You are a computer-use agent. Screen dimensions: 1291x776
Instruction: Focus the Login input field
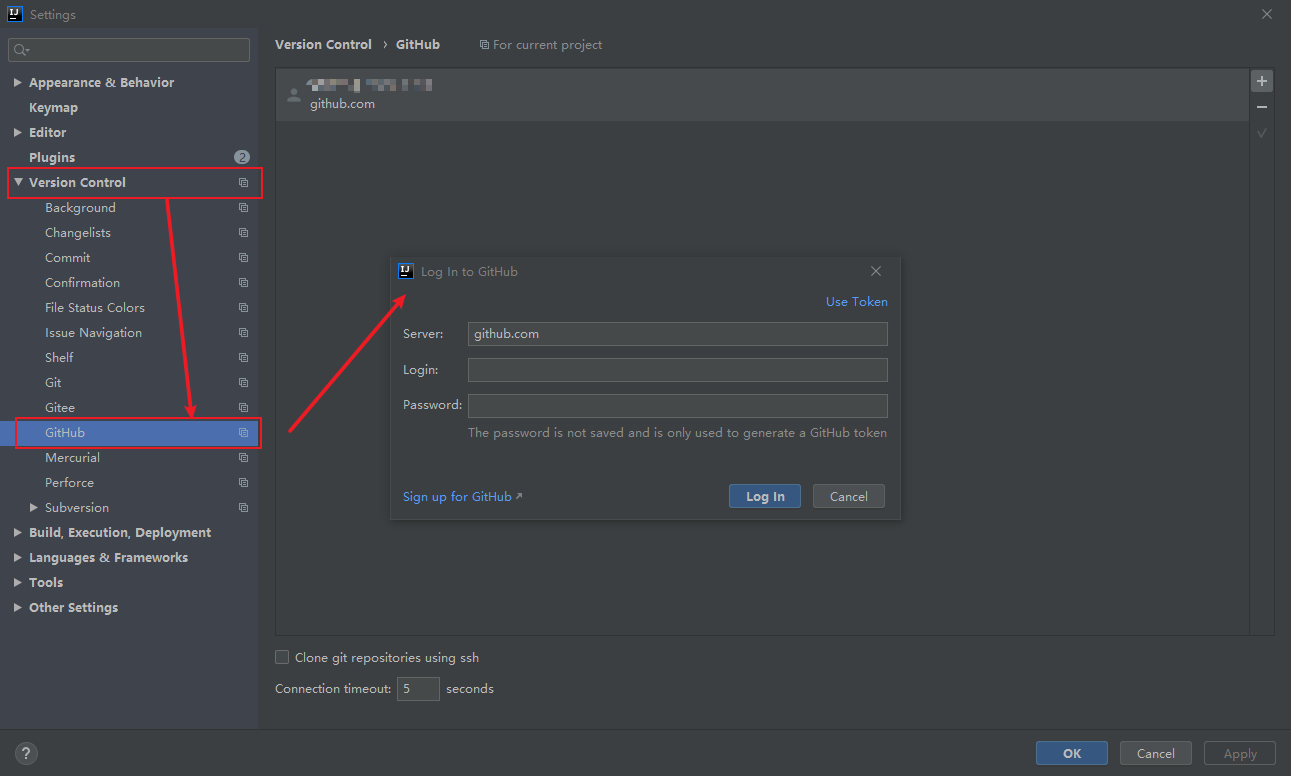(678, 370)
